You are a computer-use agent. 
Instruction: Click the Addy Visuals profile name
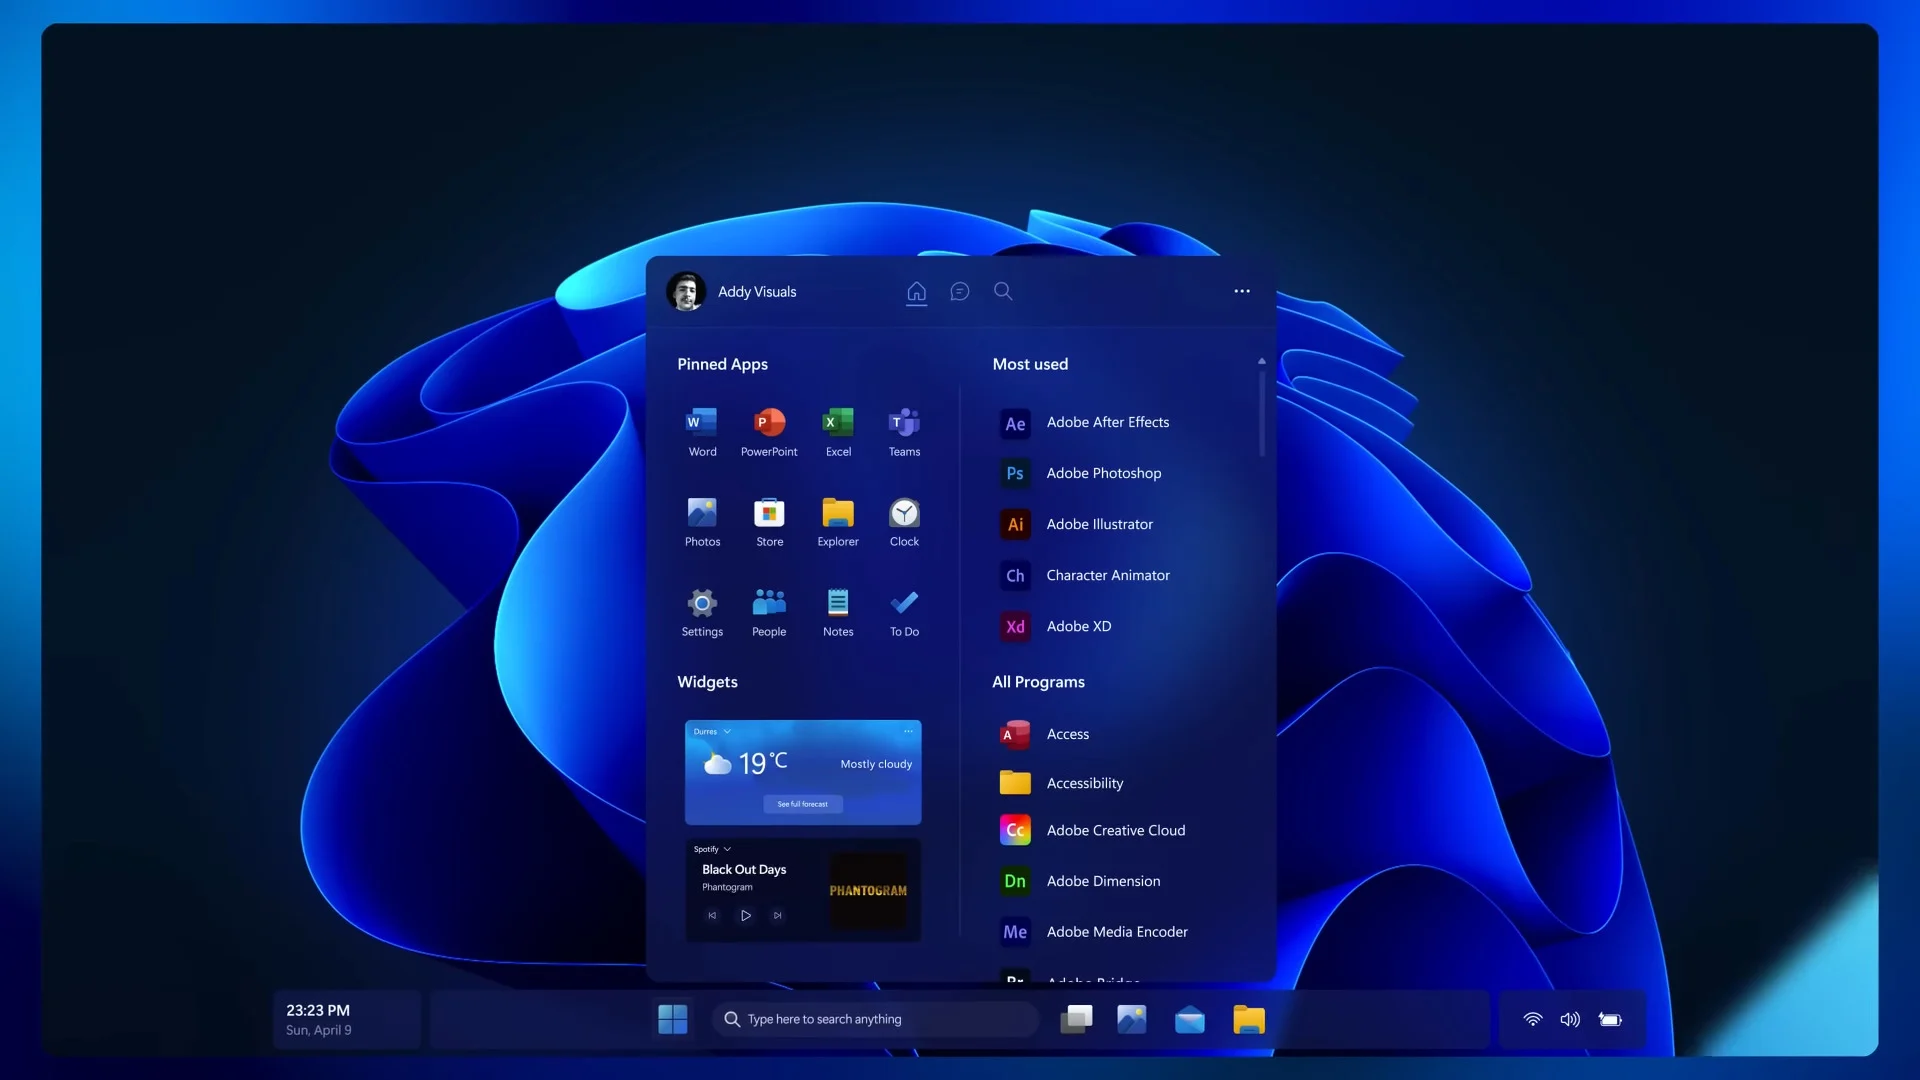click(x=757, y=292)
